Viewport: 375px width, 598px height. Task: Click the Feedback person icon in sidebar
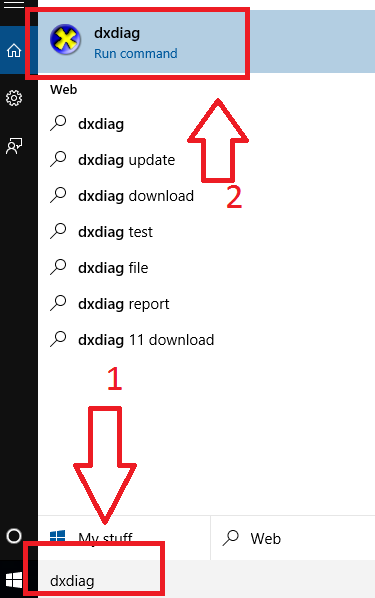click(14, 146)
